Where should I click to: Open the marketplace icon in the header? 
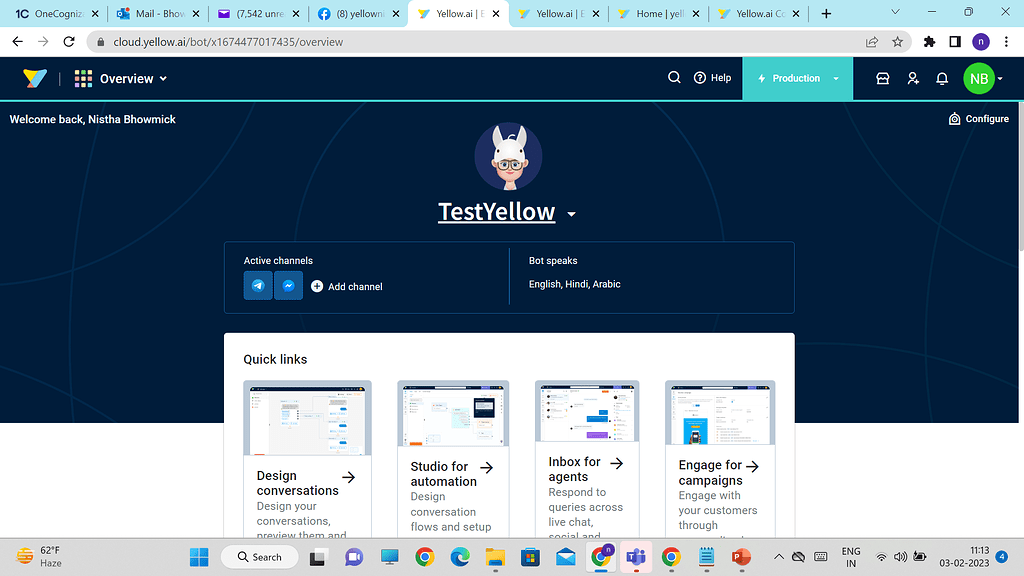[883, 77]
